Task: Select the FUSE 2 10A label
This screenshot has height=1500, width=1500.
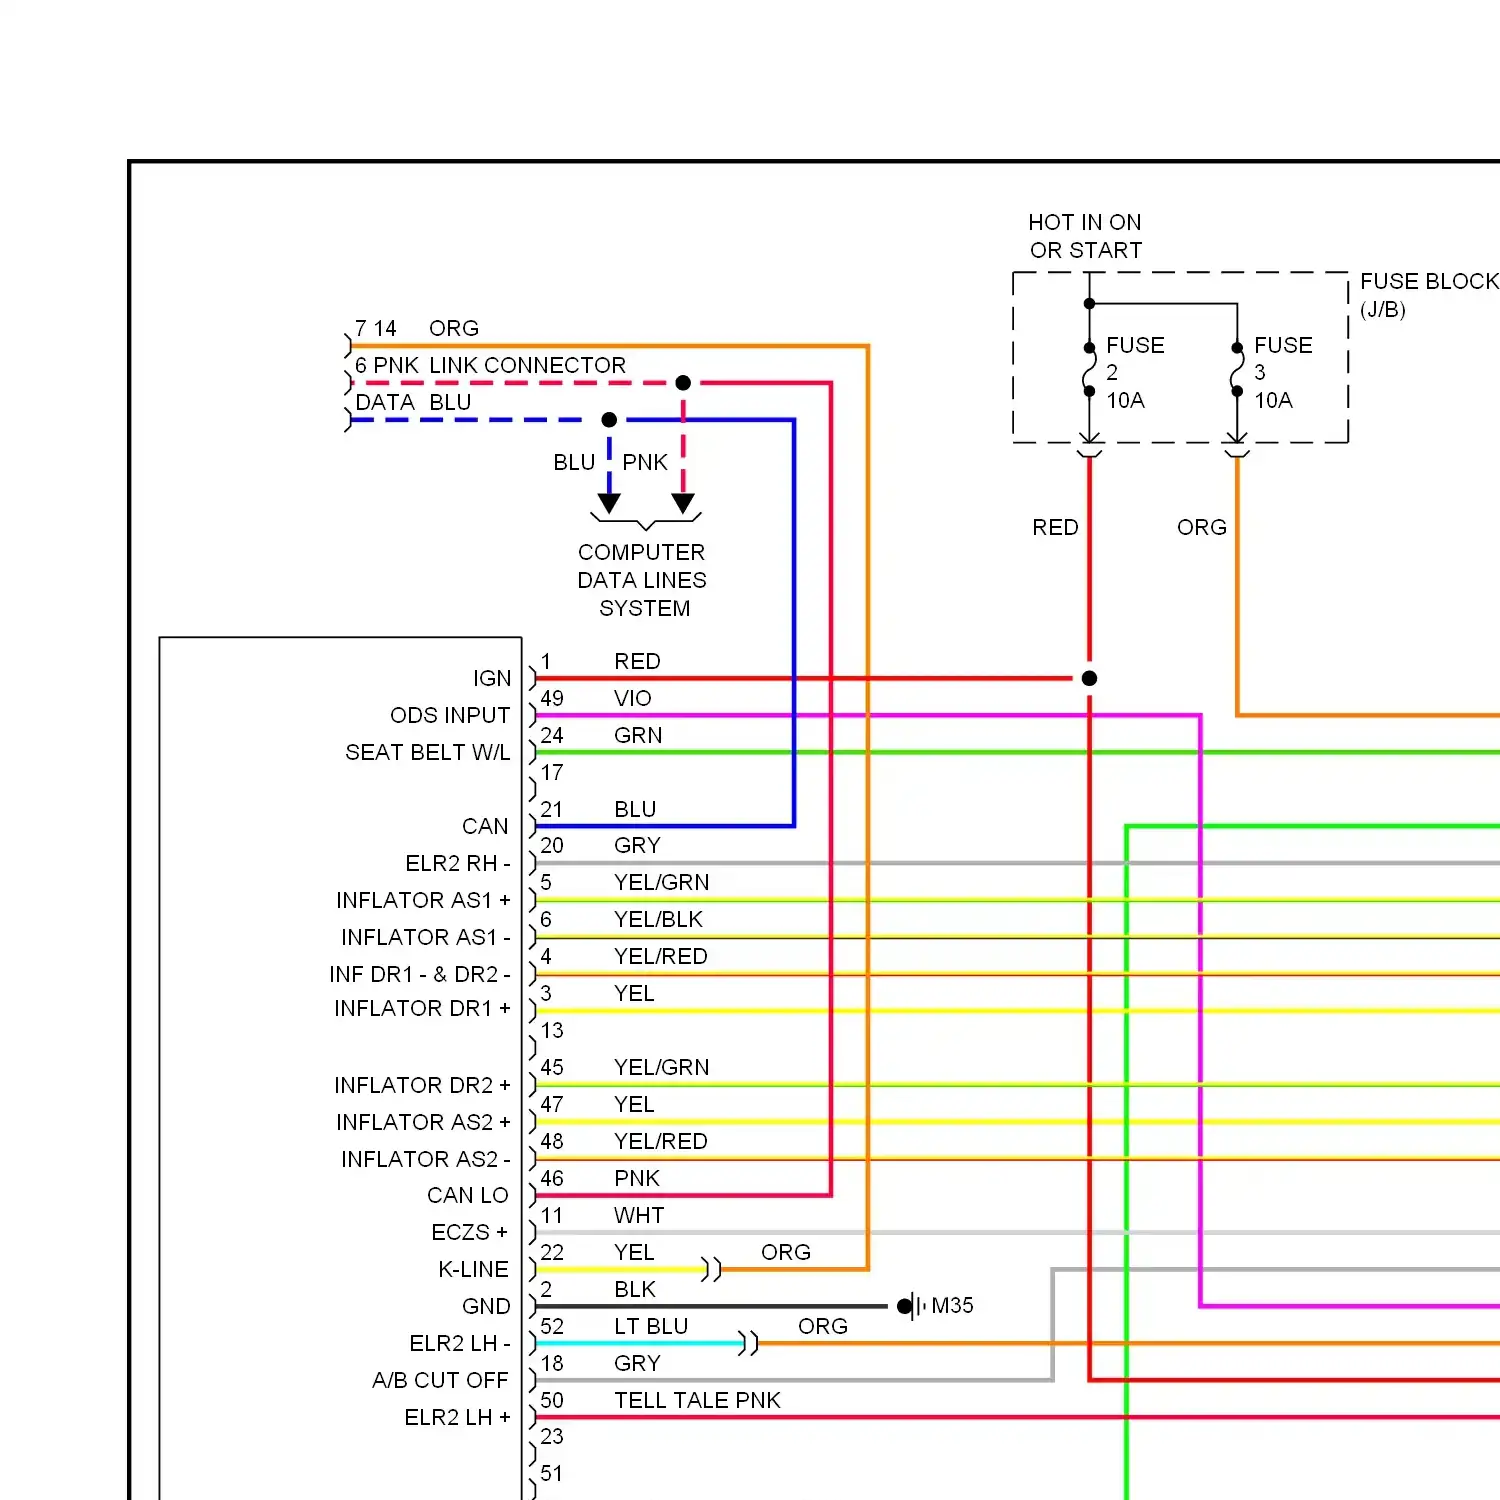Action: click(1135, 372)
